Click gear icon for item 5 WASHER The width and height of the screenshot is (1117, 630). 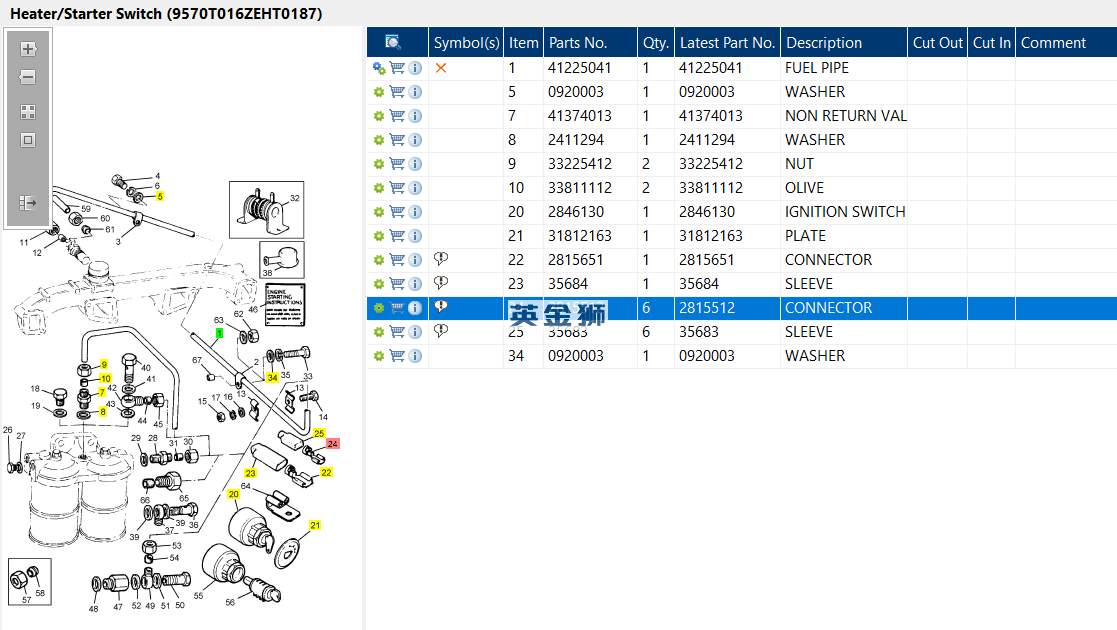379,92
